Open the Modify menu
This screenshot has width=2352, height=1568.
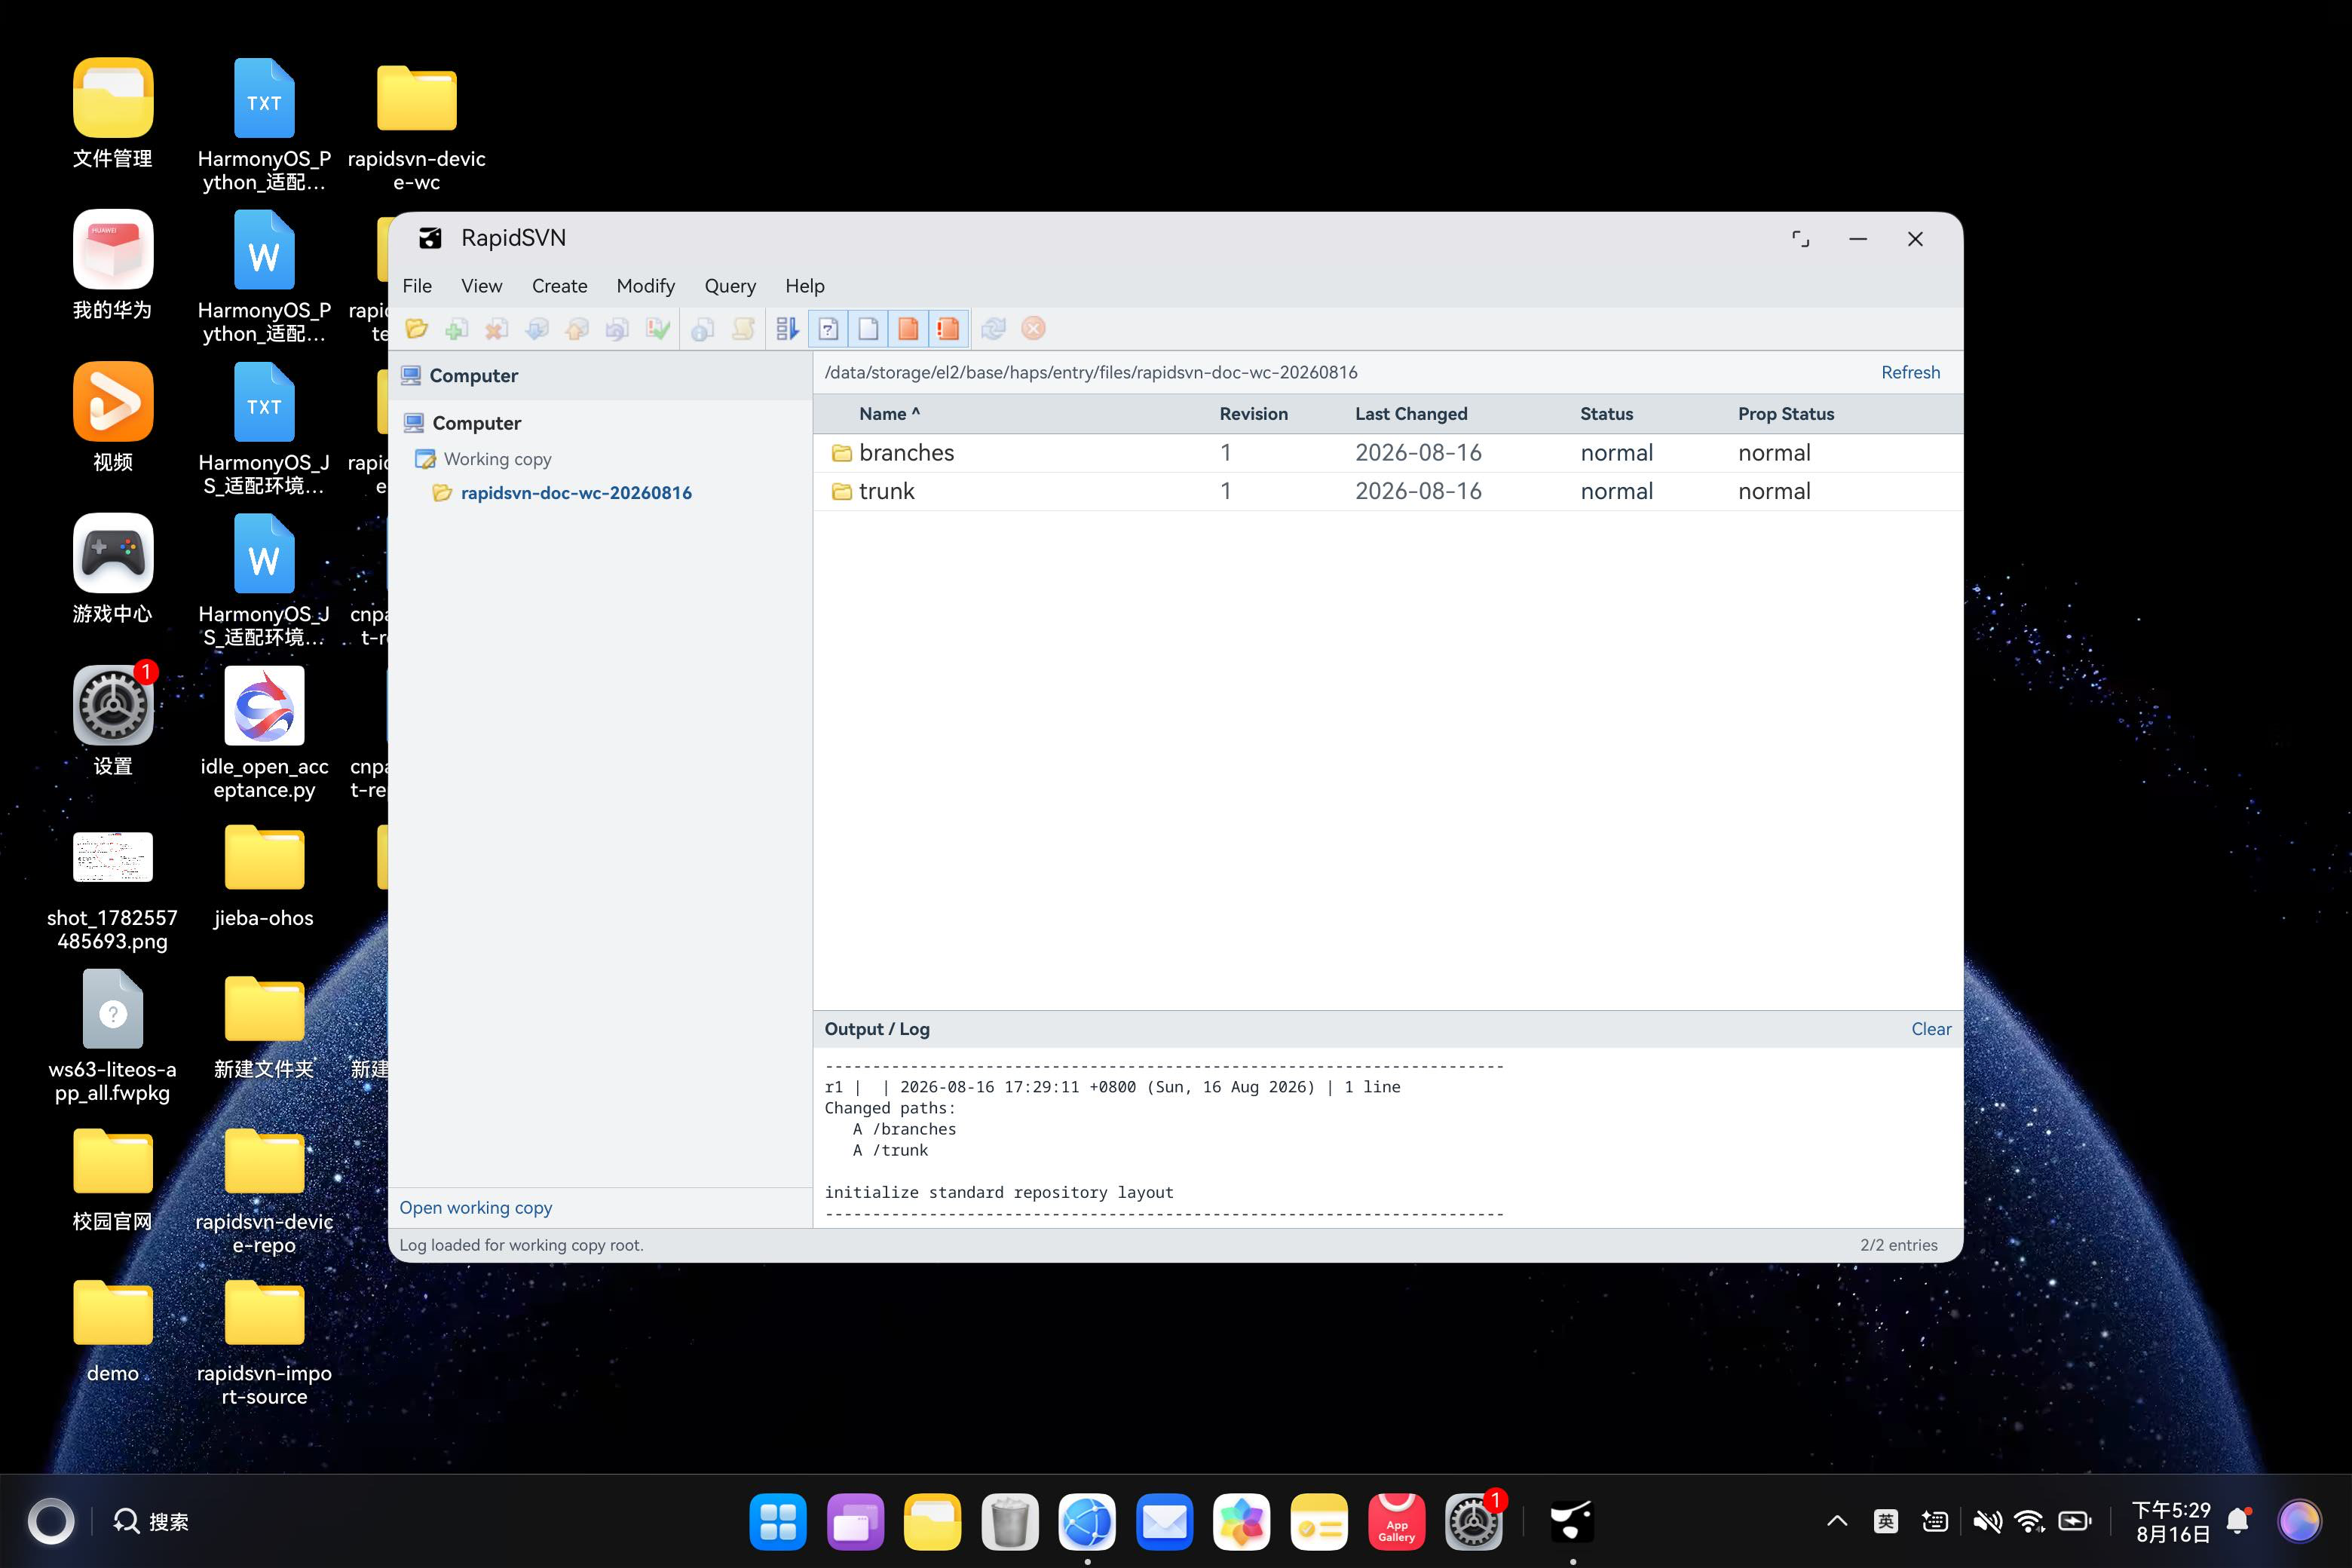645,286
